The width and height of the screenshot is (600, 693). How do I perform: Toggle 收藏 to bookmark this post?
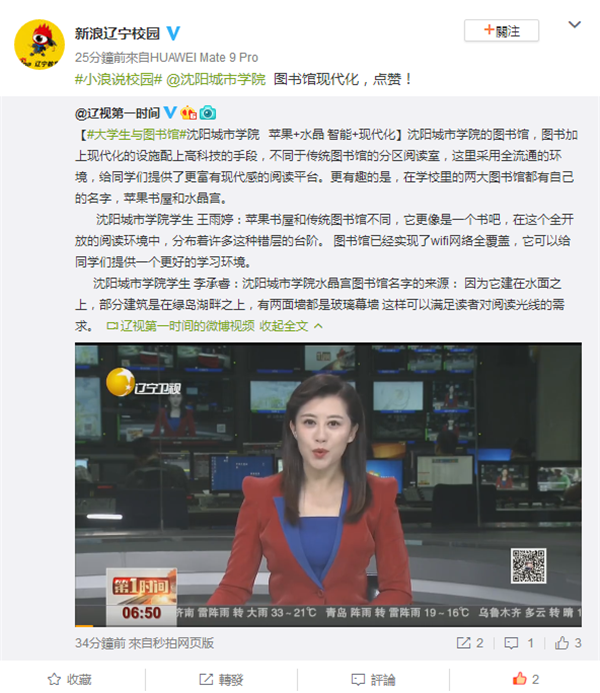tap(69, 679)
